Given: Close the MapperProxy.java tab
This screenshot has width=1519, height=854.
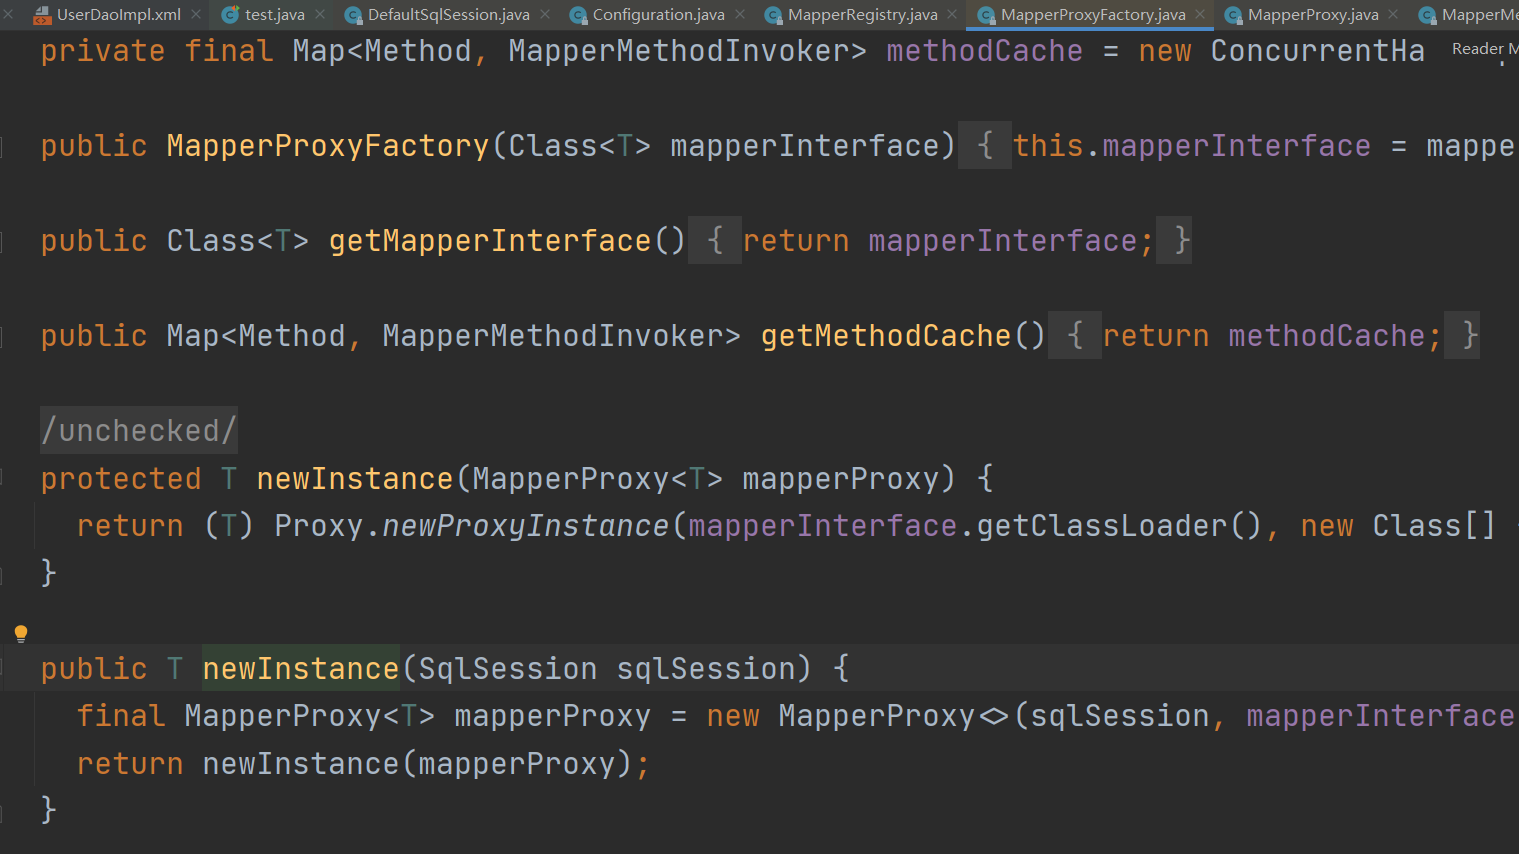Looking at the screenshot, I should click(x=1393, y=14).
